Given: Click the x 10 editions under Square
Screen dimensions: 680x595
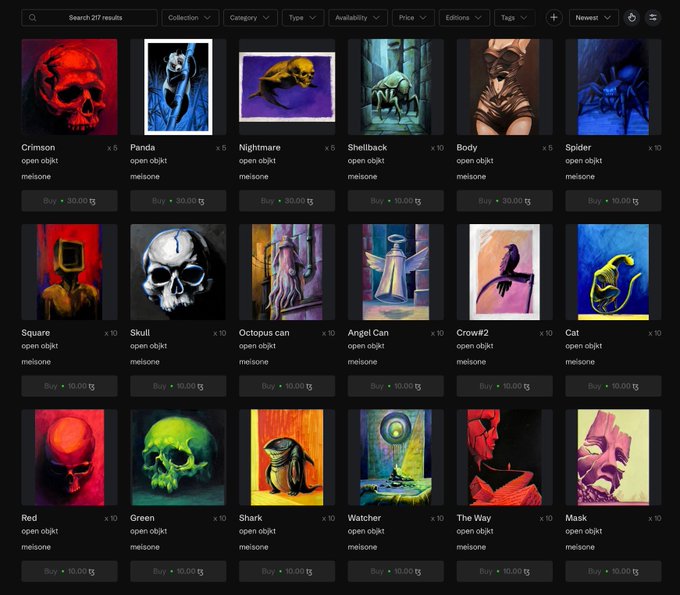Looking at the screenshot, I should [x=111, y=333].
